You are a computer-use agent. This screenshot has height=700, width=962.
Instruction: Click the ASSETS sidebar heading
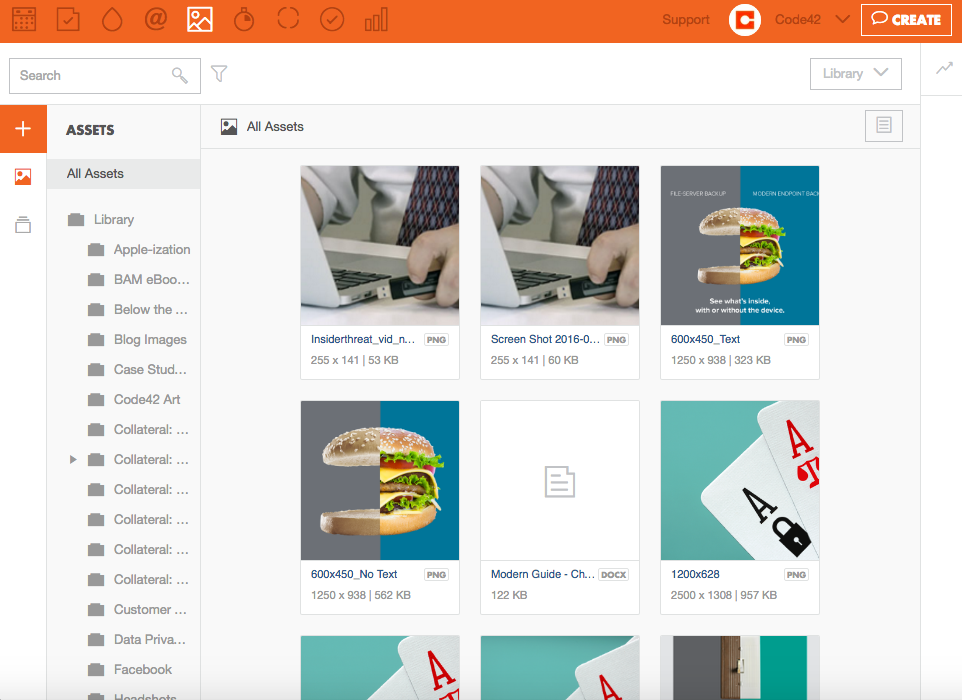click(x=90, y=130)
